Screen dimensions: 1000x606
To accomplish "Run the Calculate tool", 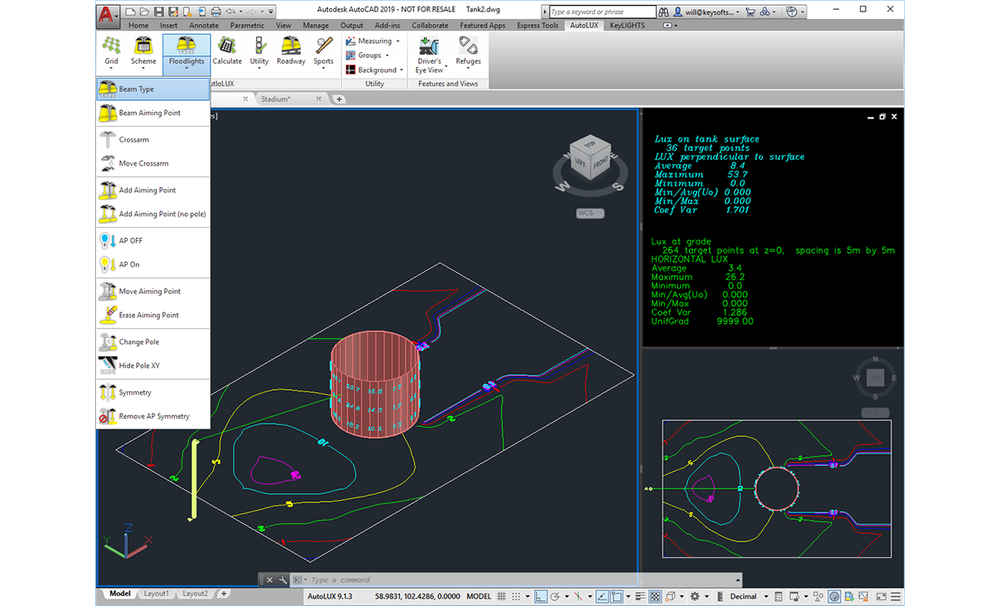I will click(x=226, y=52).
